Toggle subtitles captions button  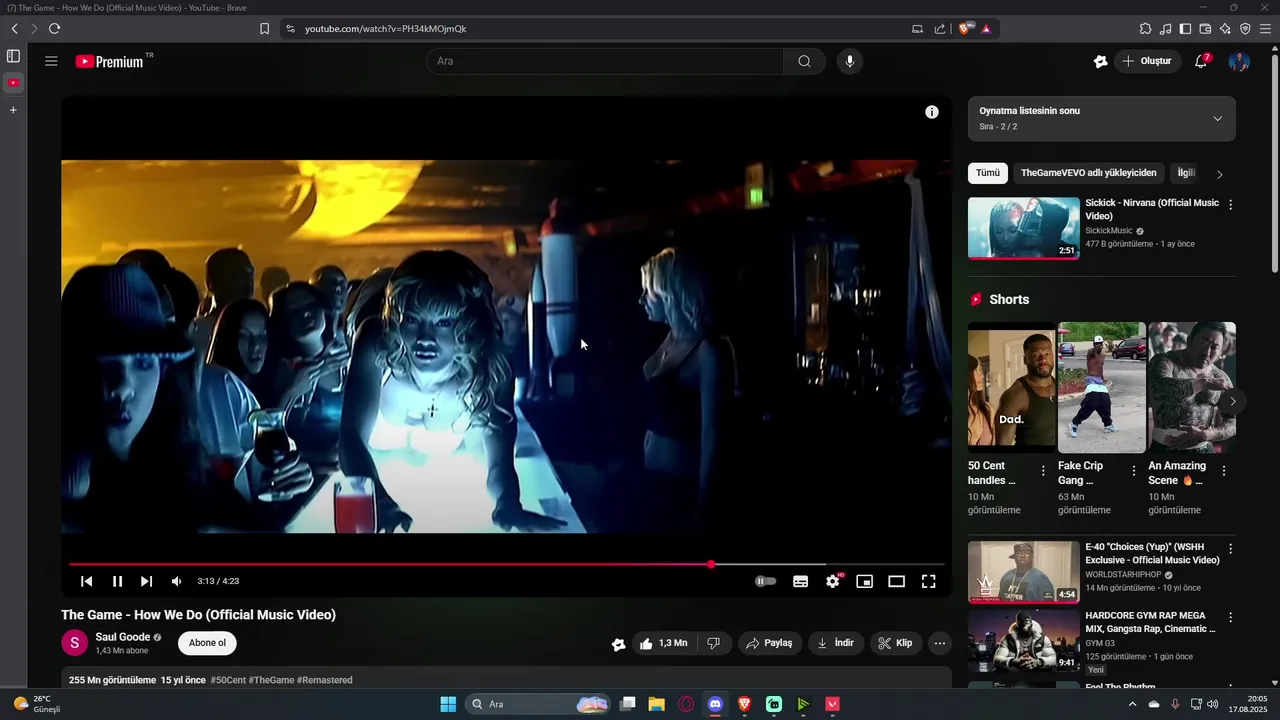click(800, 581)
